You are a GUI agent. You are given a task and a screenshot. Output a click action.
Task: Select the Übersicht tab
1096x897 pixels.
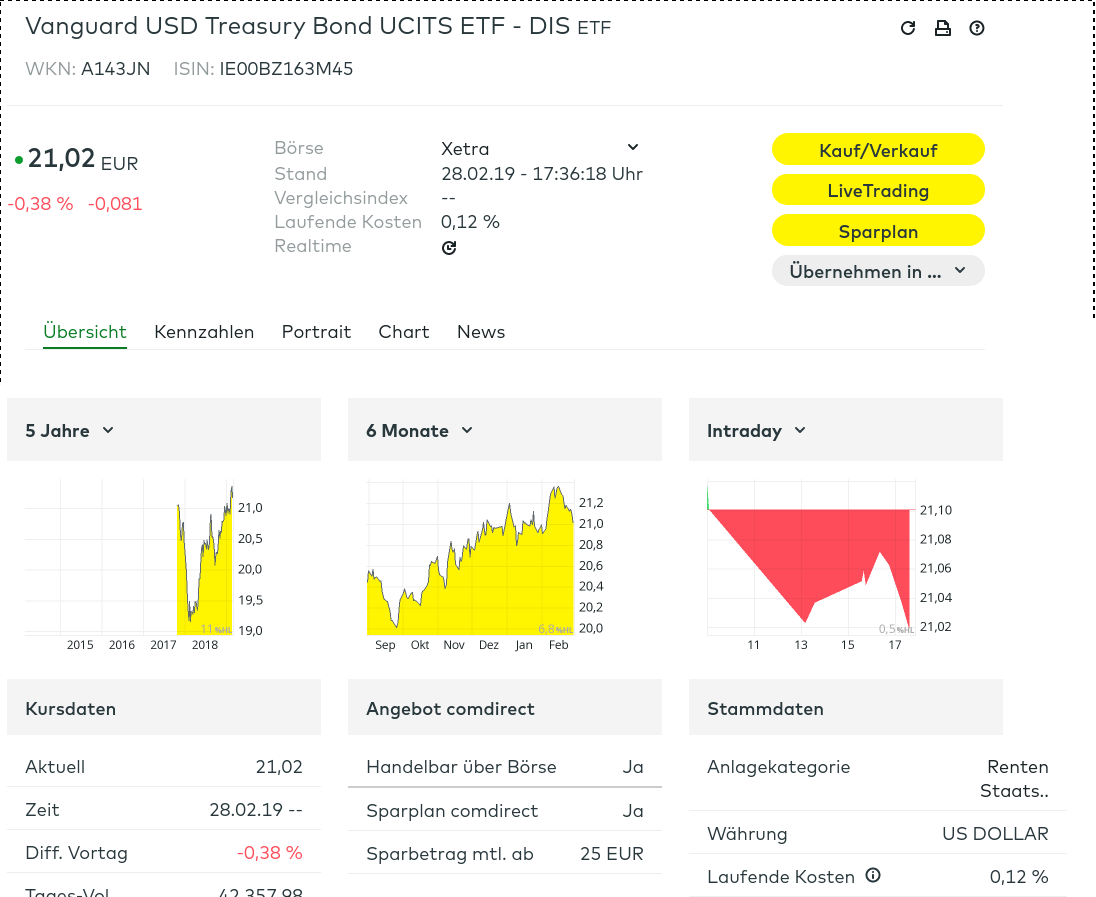pyautogui.click(x=85, y=332)
